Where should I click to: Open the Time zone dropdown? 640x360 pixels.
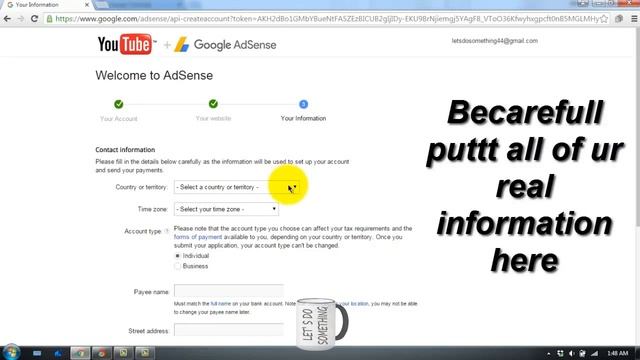coord(226,209)
